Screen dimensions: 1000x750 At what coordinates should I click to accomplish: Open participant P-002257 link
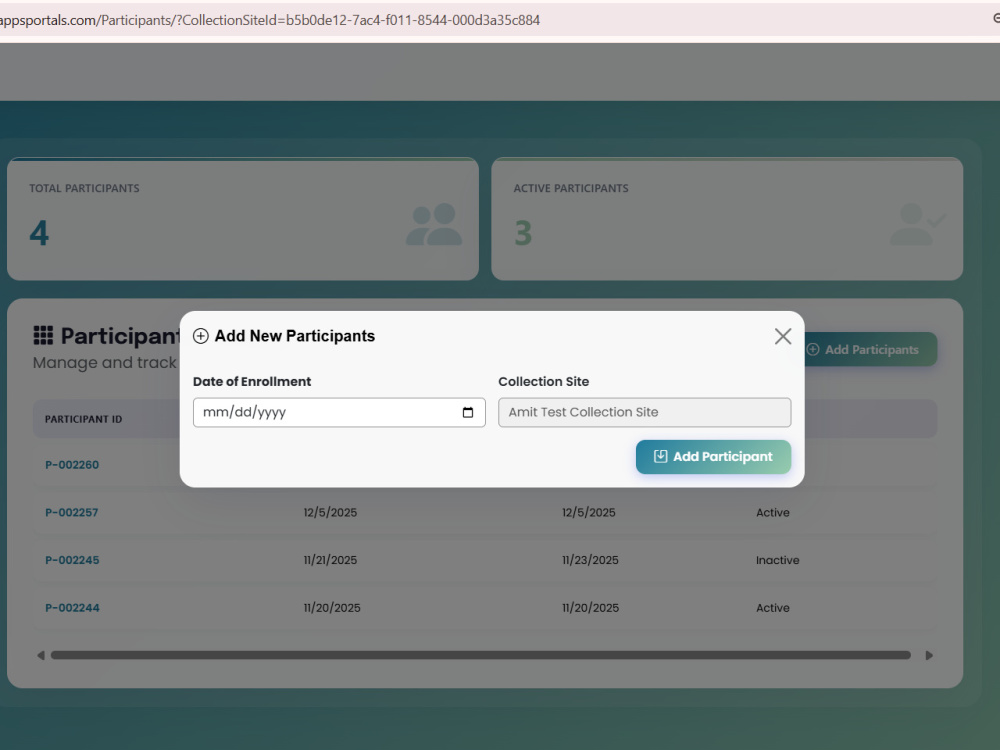pyautogui.click(x=71, y=513)
